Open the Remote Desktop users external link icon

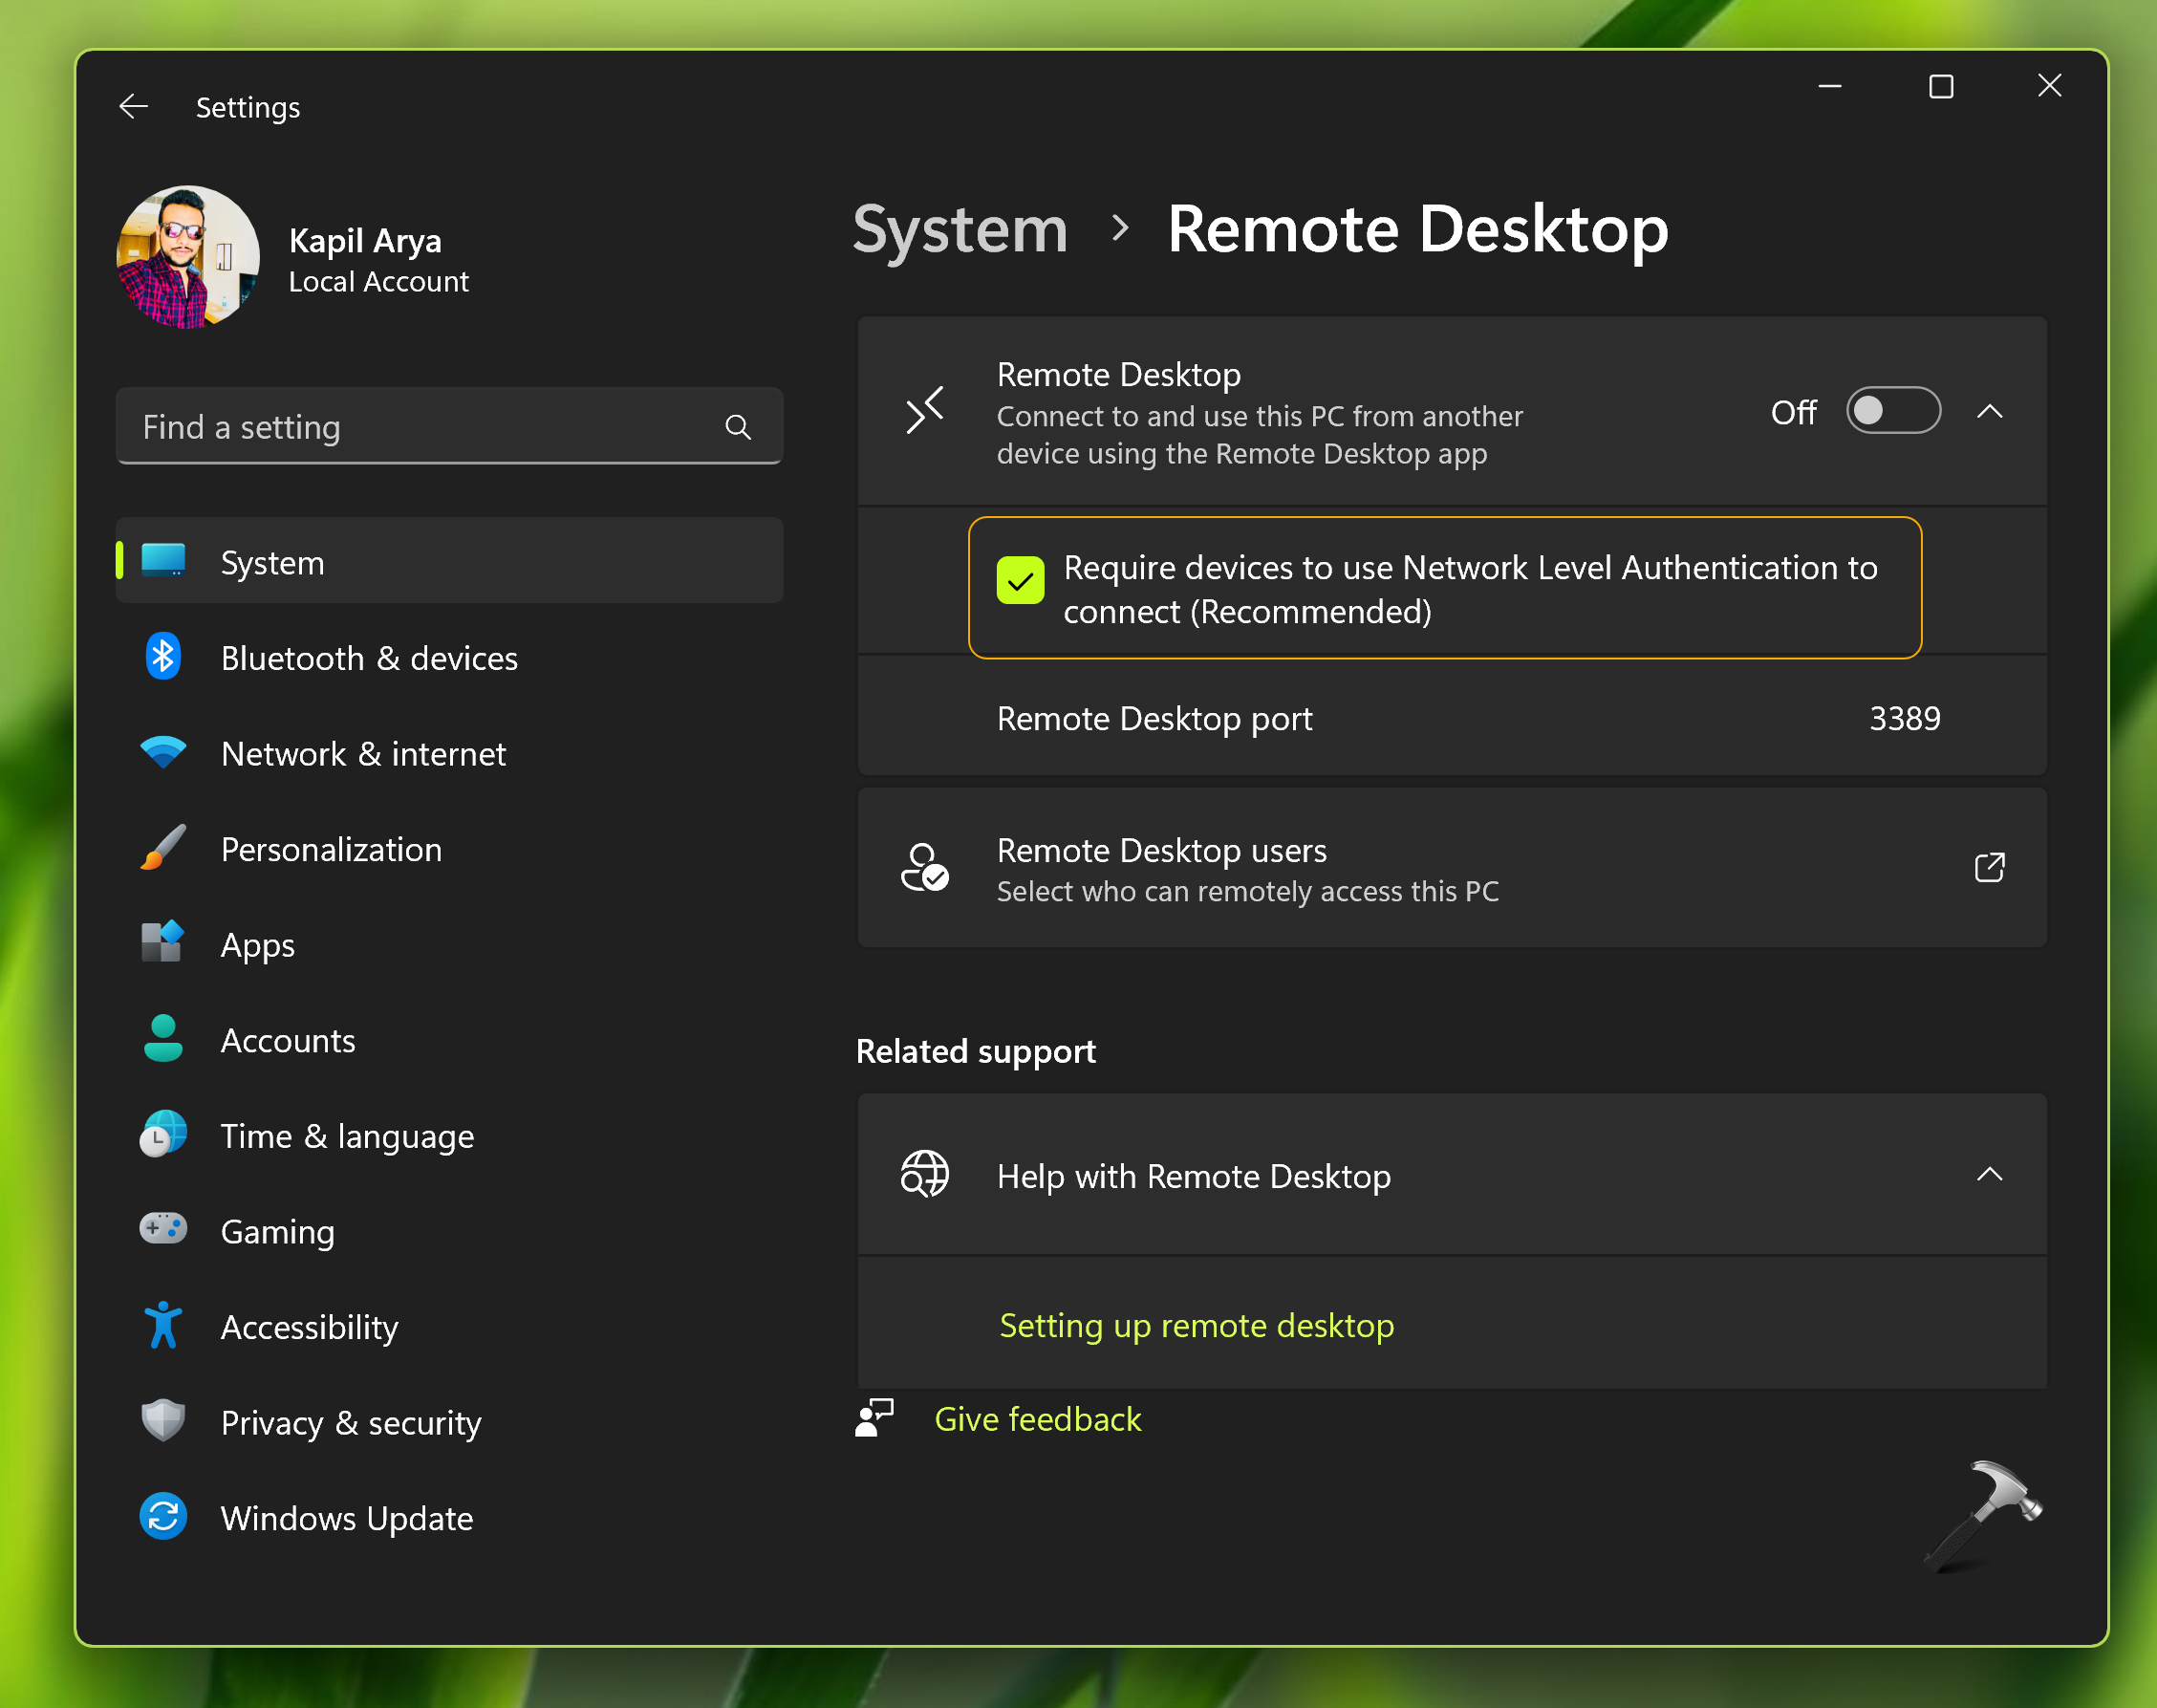(1989, 867)
